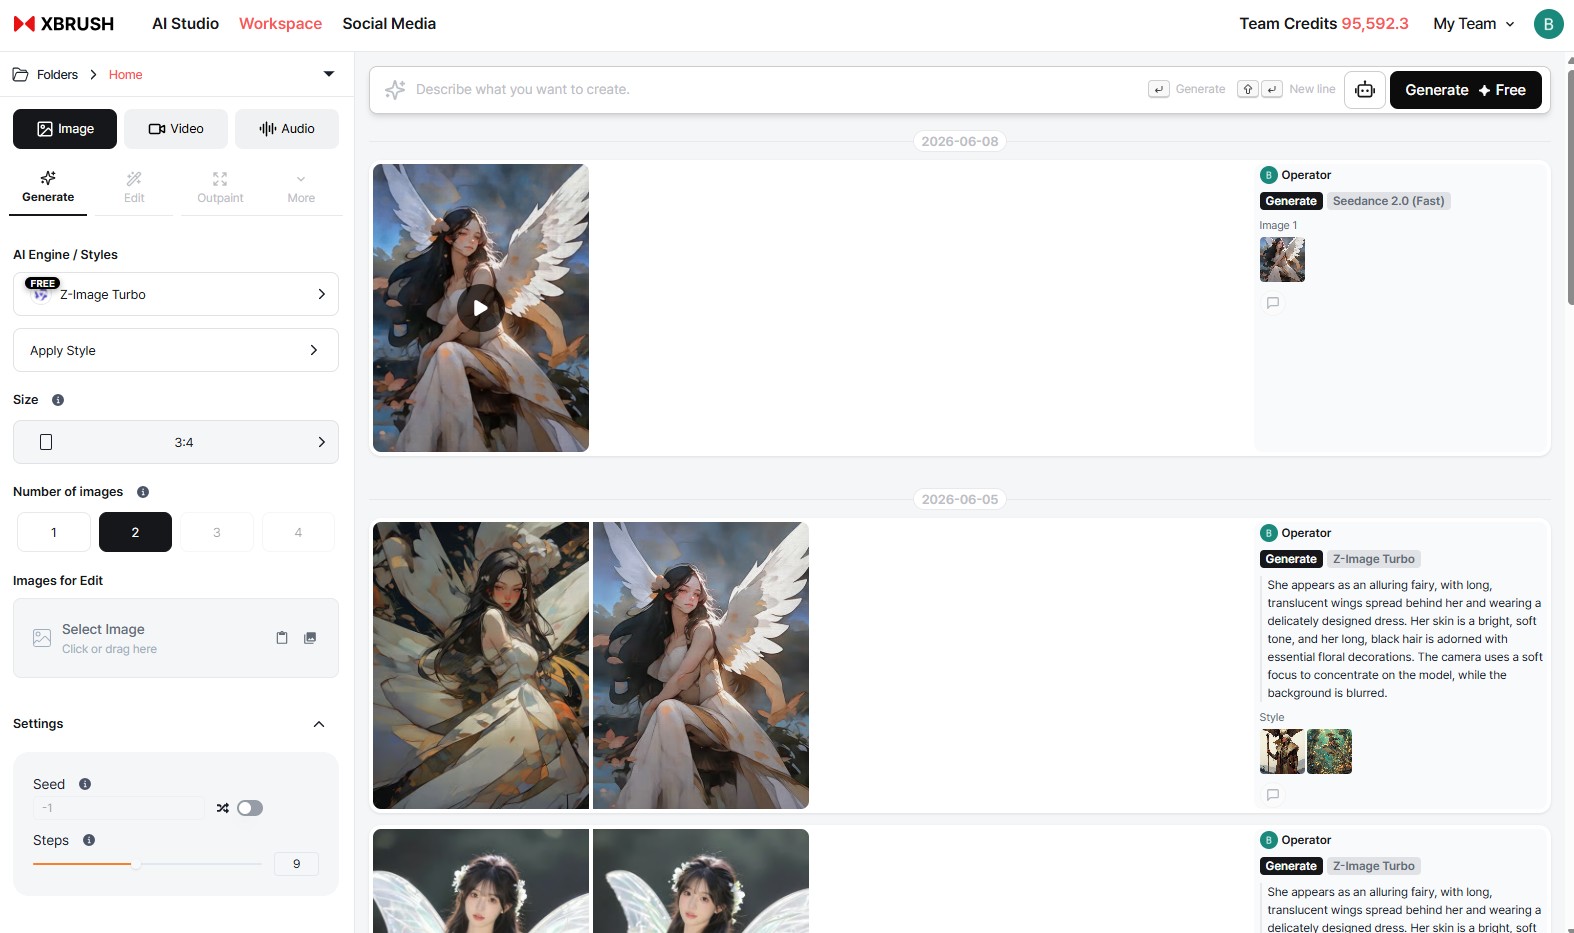Click Generate tag in Seedance entry
The height and width of the screenshot is (933, 1574).
(1291, 201)
